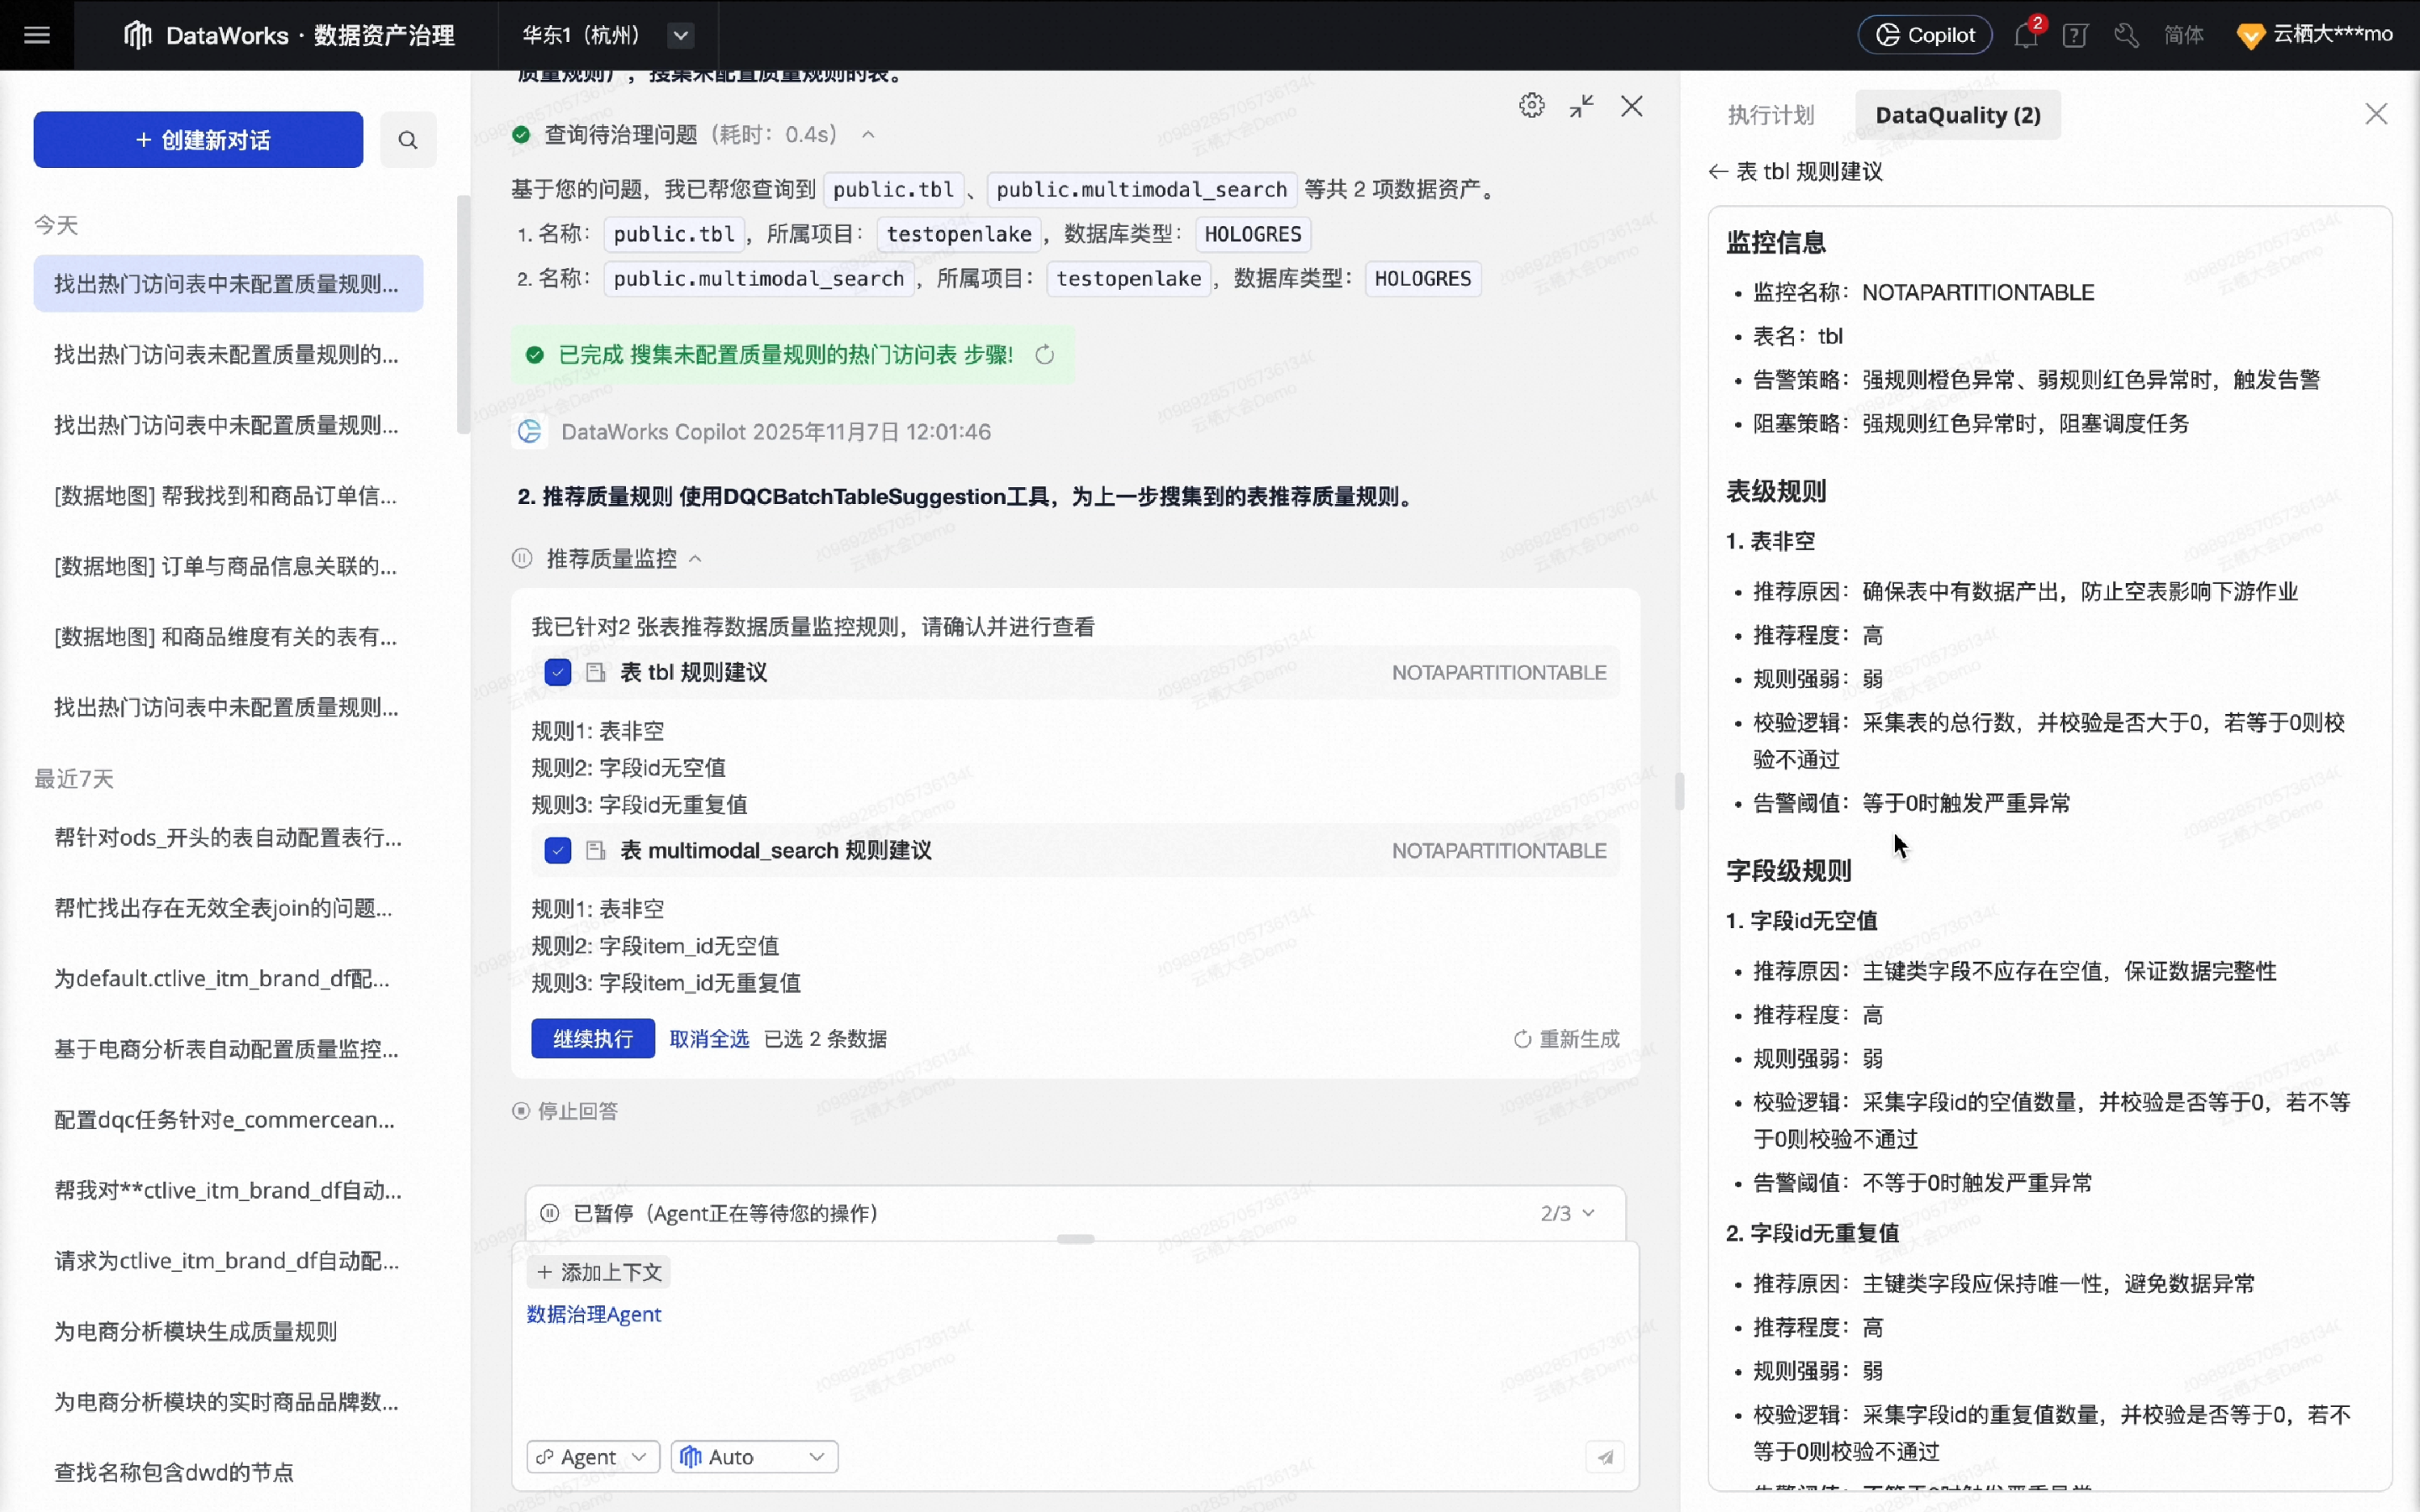The height and width of the screenshot is (1512, 2420).
Task: Switch to the DataQuality (2) tab
Action: point(1956,114)
